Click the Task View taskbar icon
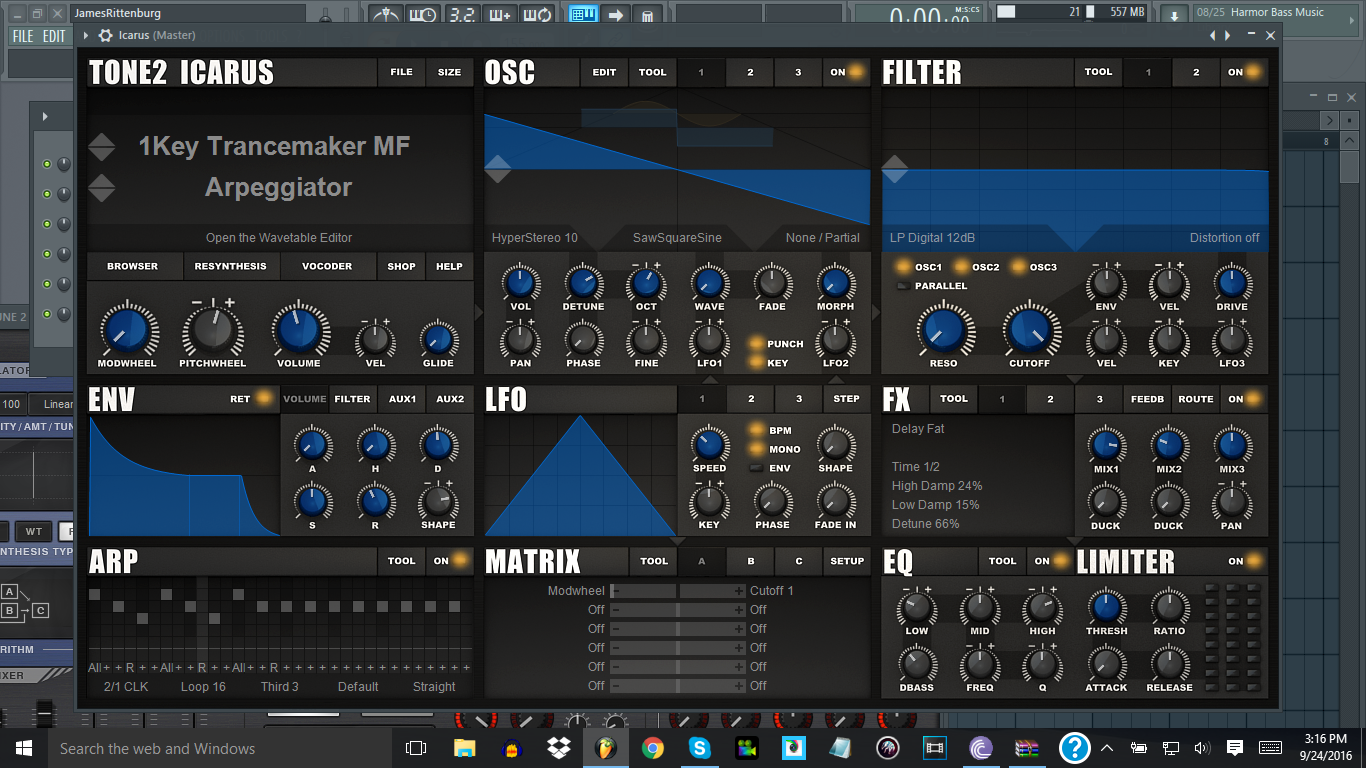Image resolution: width=1366 pixels, height=768 pixels. point(416,748)
